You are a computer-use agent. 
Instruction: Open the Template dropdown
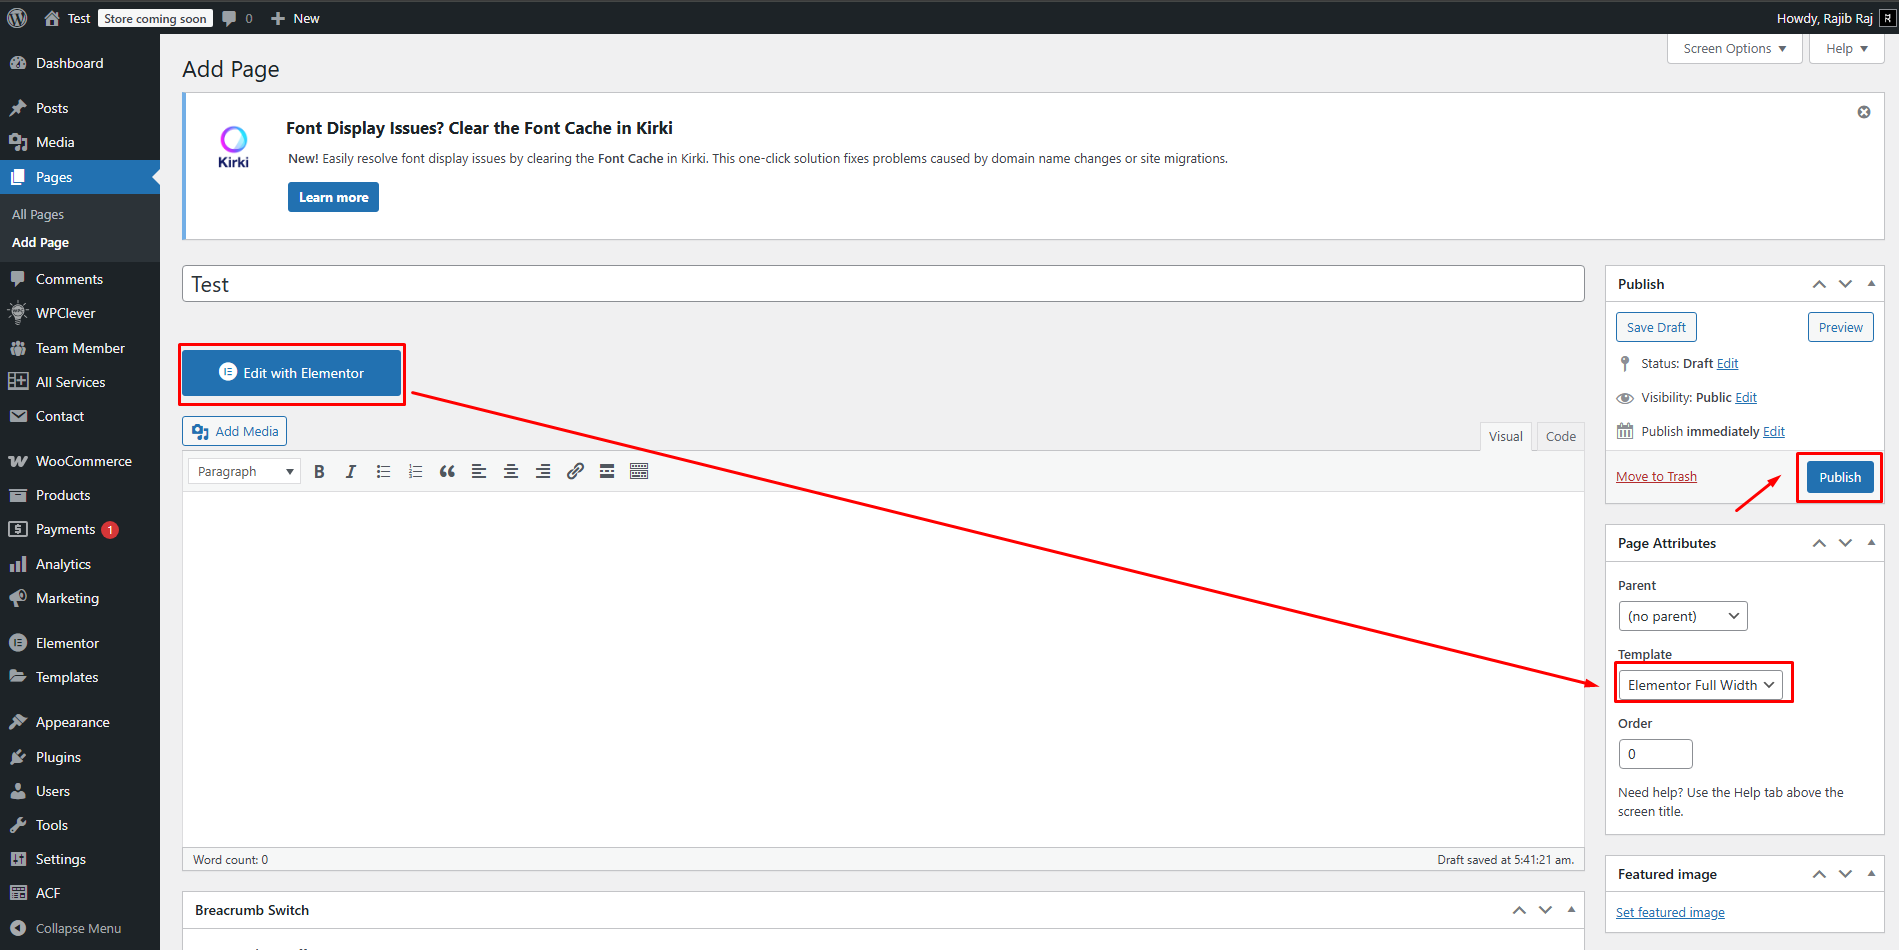1700,685
